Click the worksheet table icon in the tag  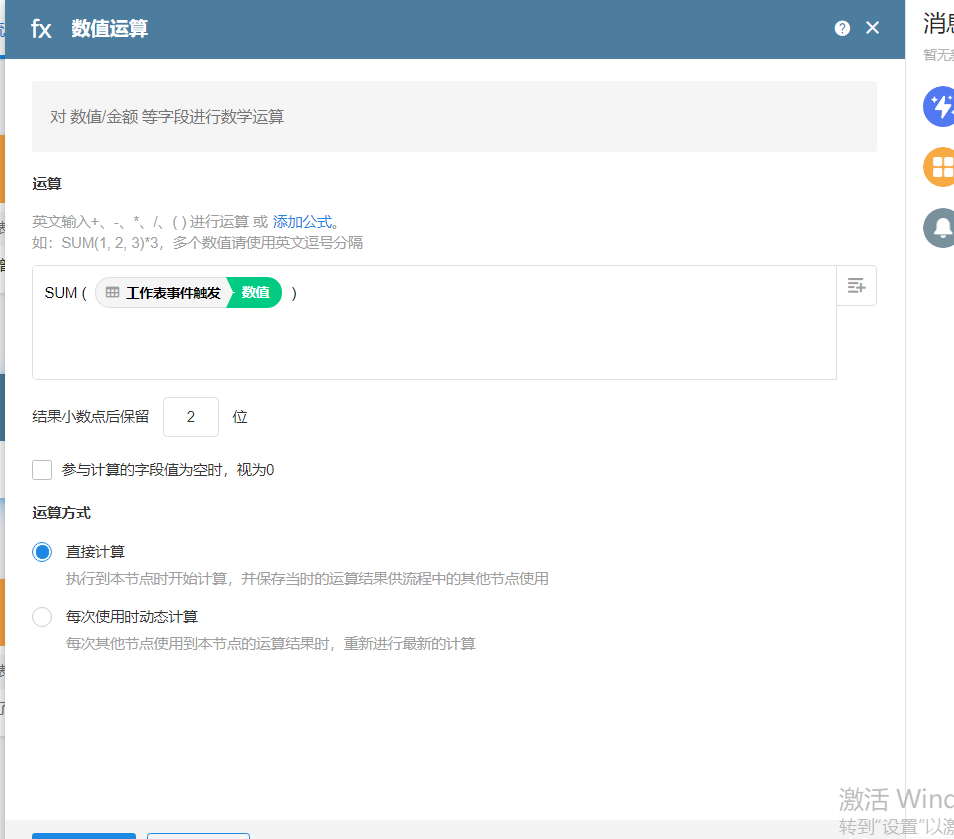coord(113,293)
